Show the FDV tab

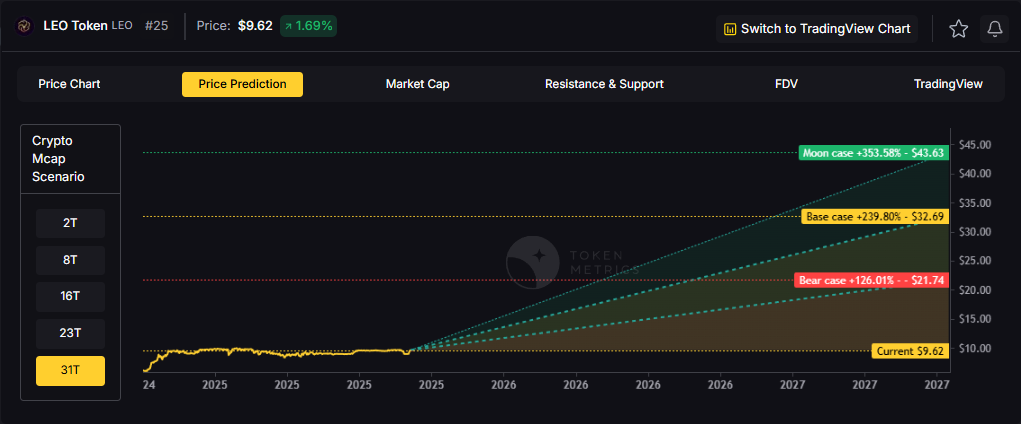786,84
